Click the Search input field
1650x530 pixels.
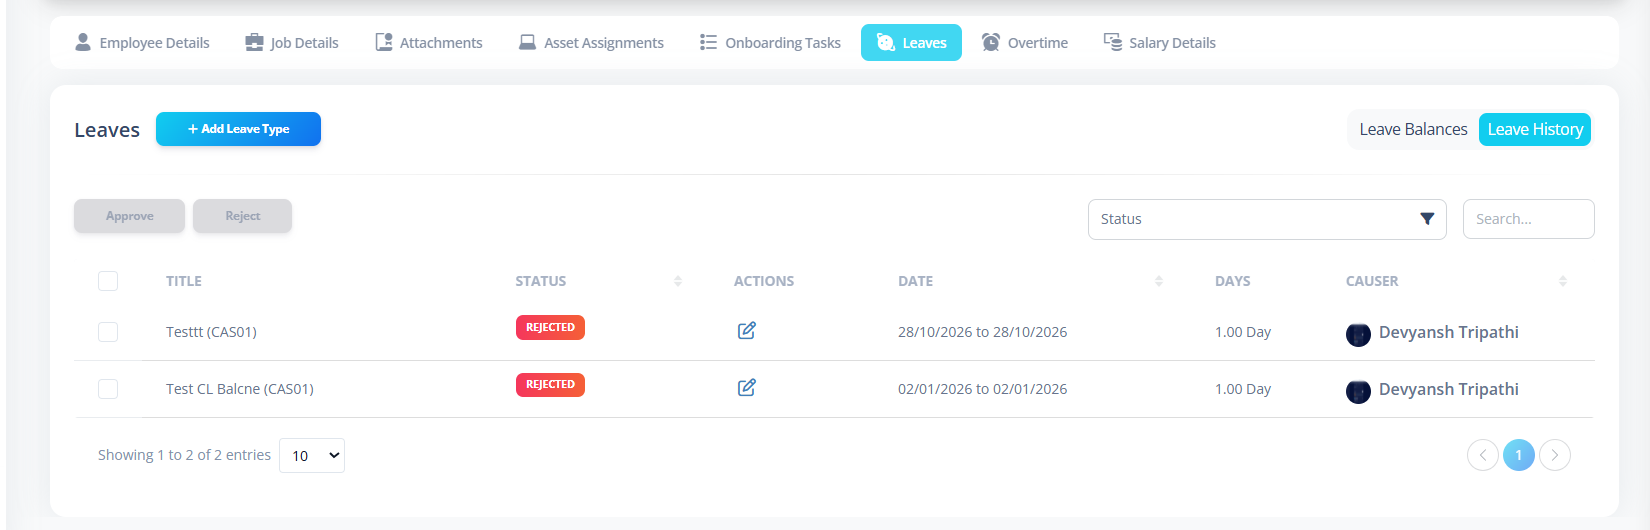(1528, 219)
